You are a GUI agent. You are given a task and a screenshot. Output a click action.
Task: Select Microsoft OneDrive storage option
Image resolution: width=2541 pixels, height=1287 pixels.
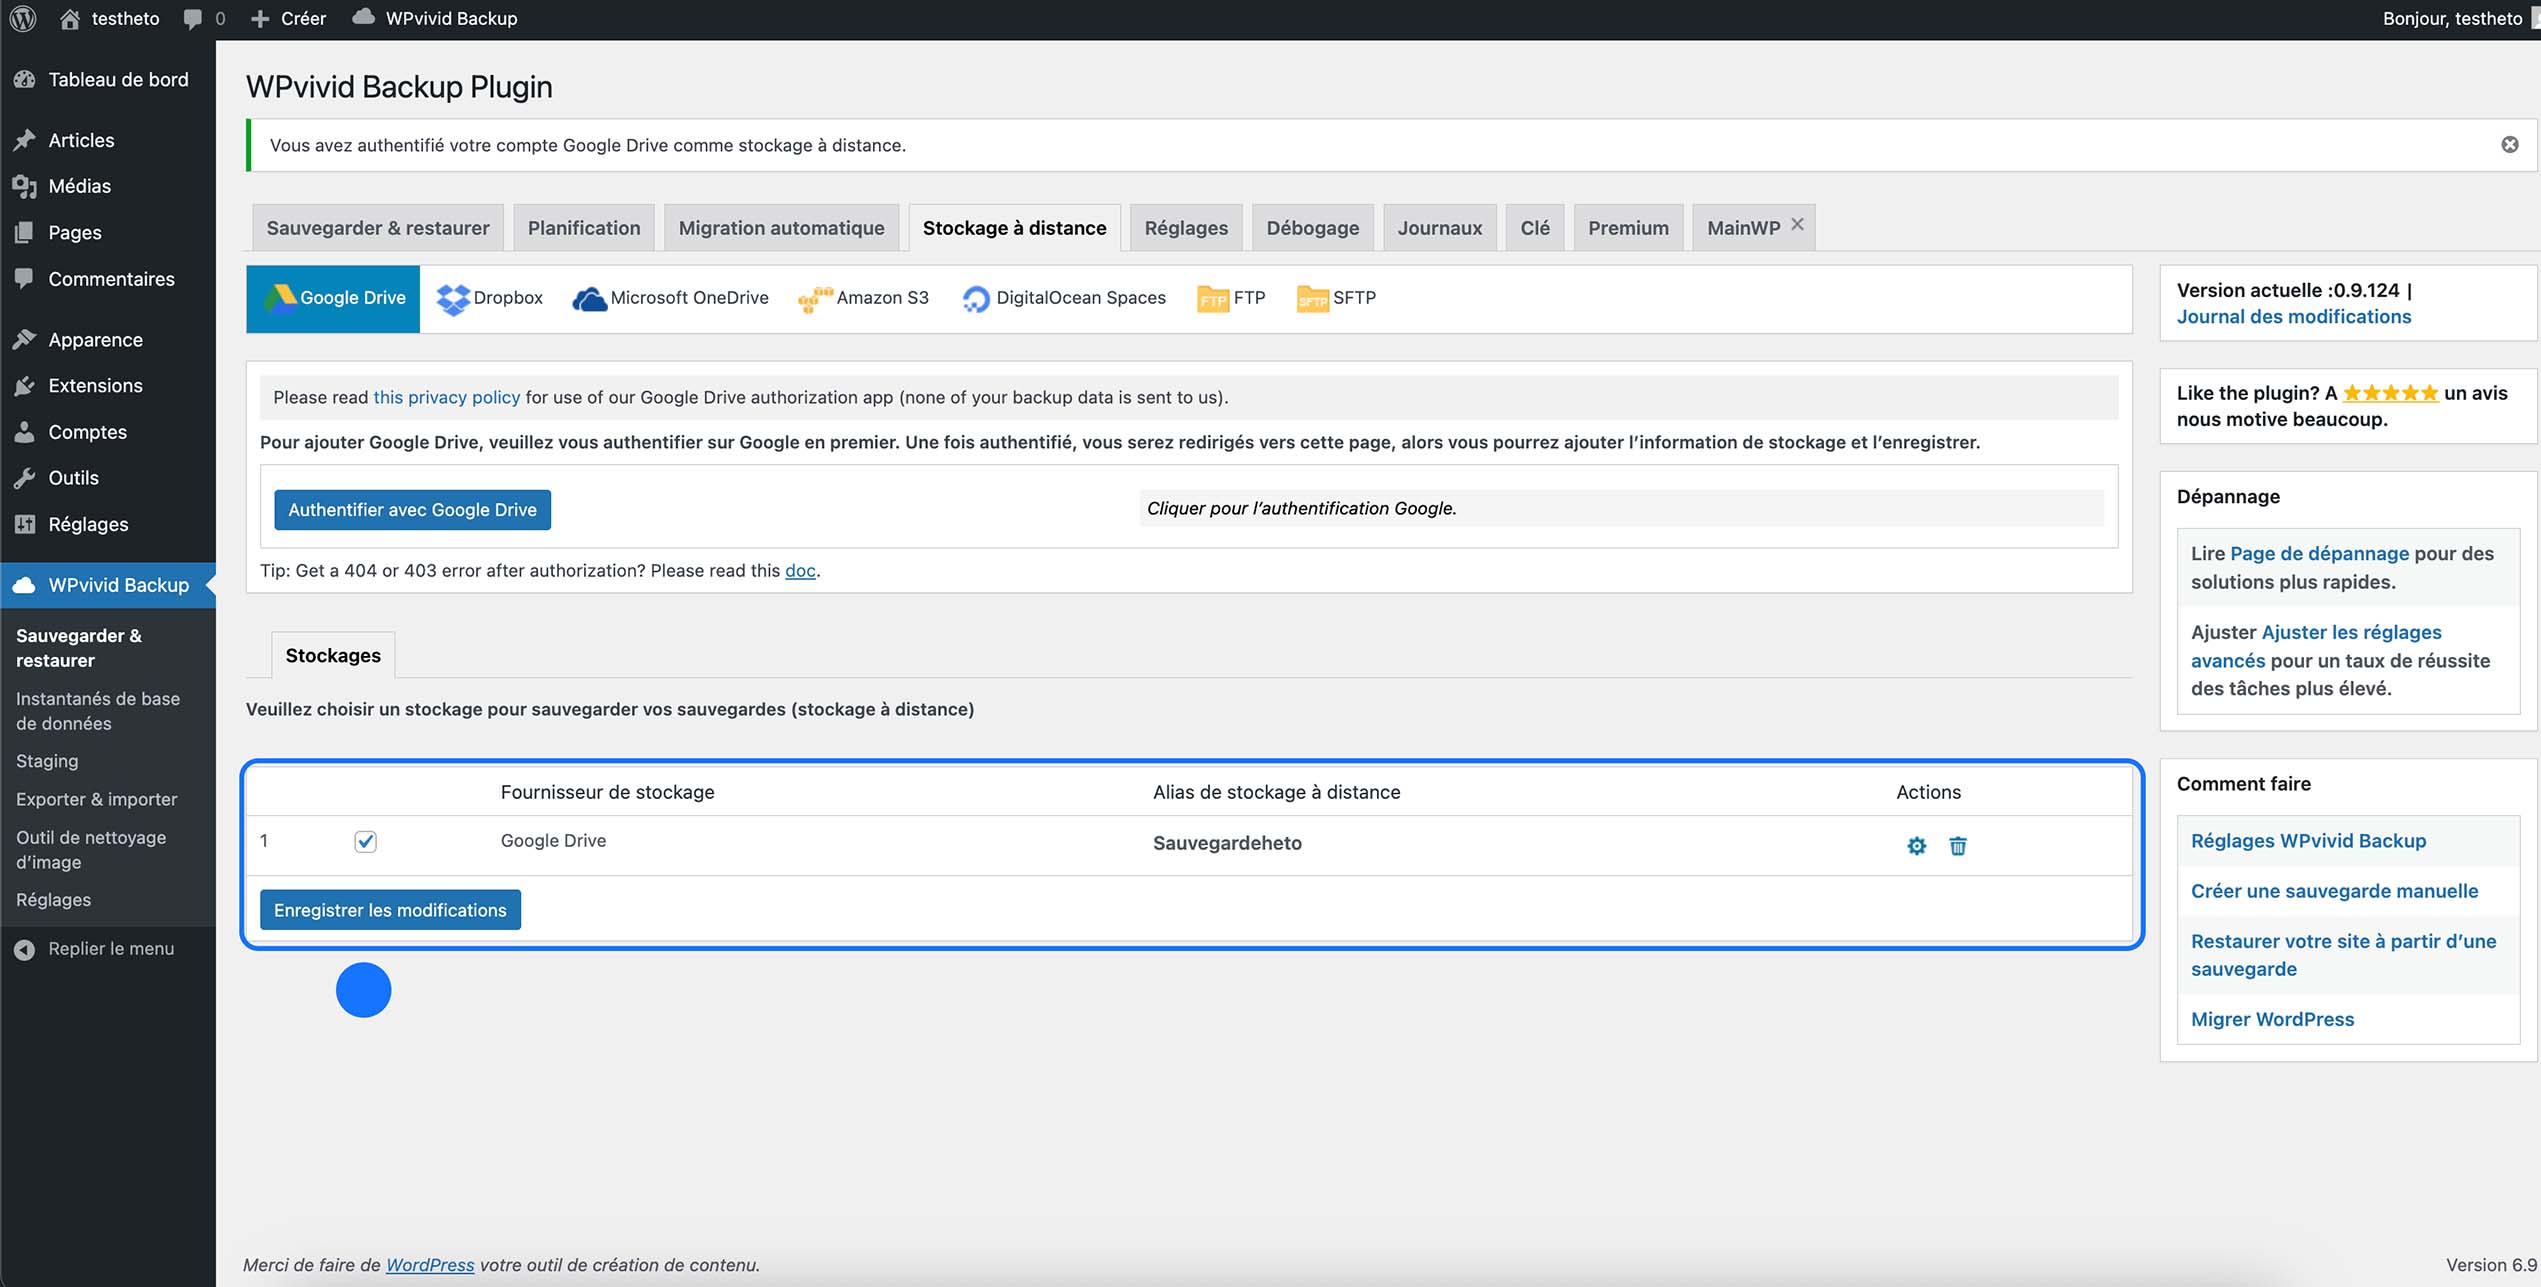click(670, 297)
